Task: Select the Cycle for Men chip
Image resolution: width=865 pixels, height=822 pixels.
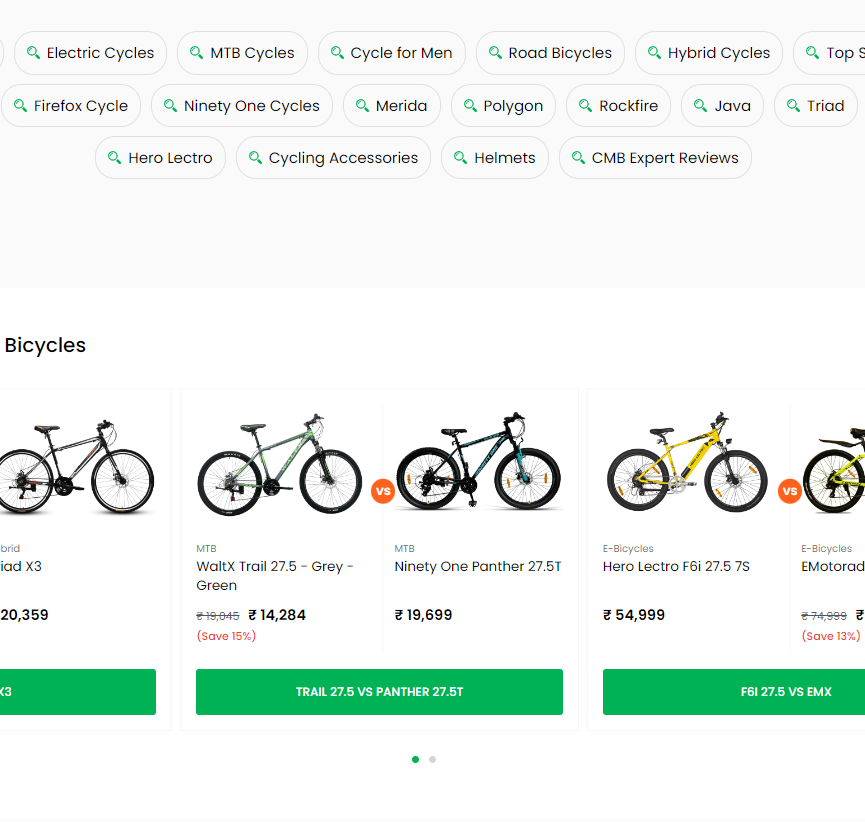Action: [392, 53]
